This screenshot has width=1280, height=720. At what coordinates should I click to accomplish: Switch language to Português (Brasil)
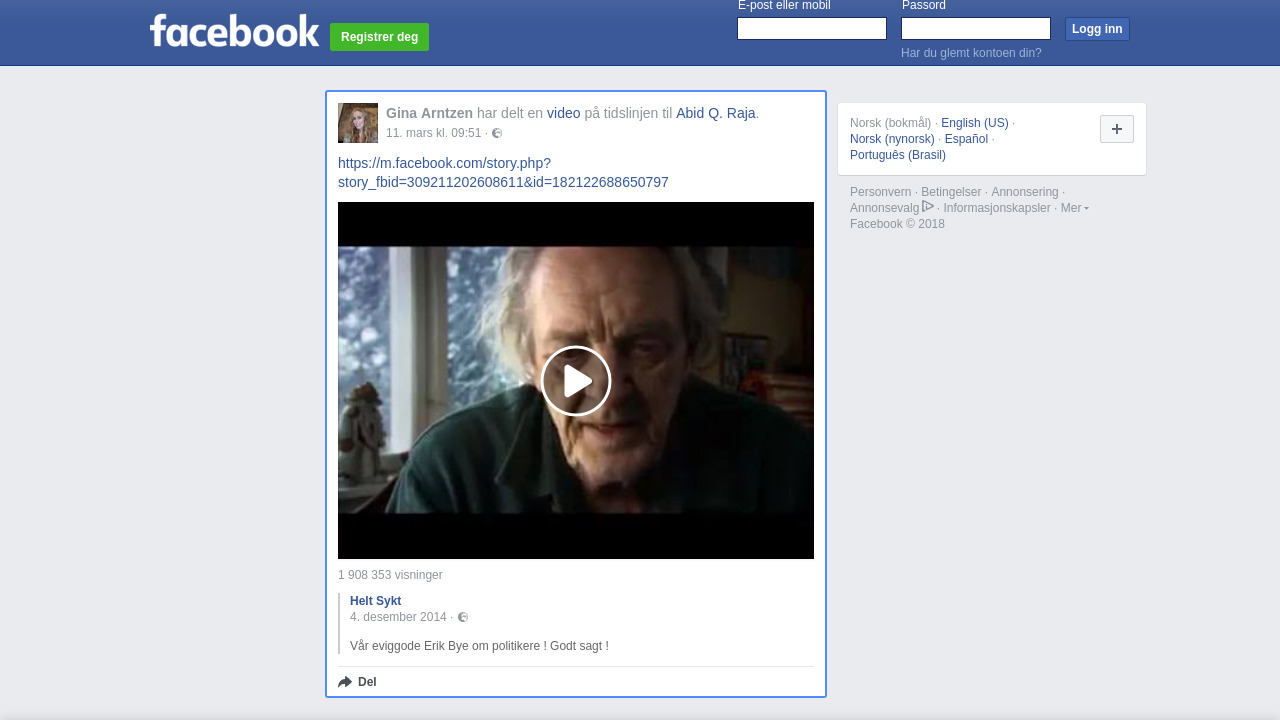tap(898, 155)
